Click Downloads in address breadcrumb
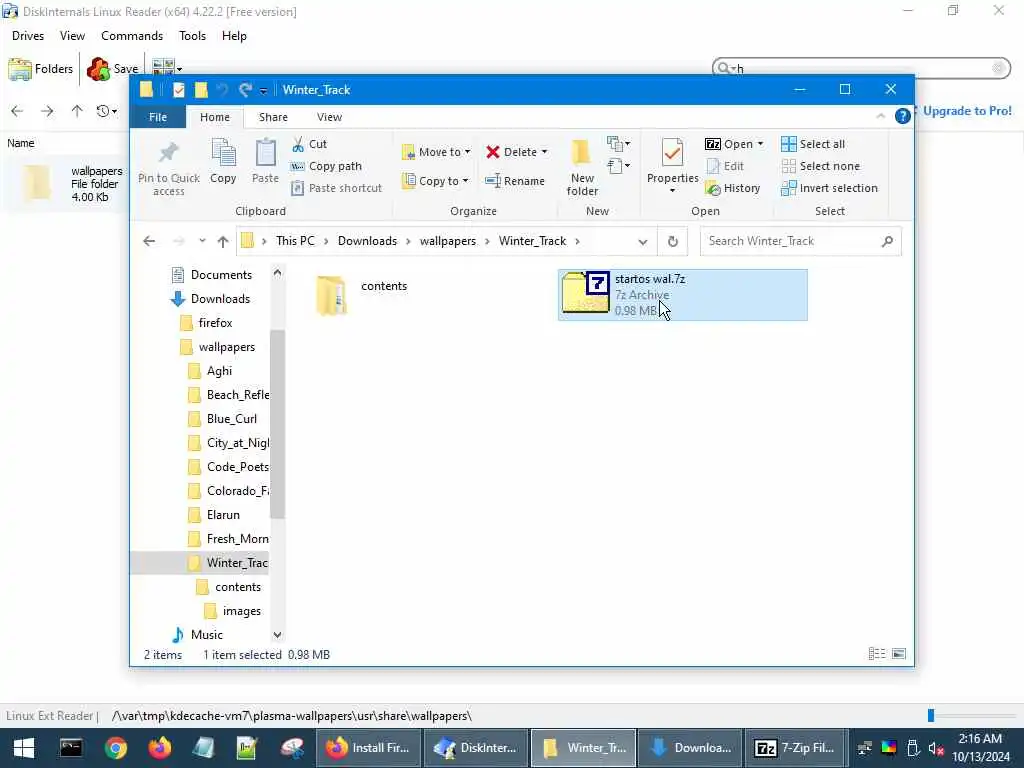The width and height of the screenshot is (1024, 768). click(x=367, y=241)
